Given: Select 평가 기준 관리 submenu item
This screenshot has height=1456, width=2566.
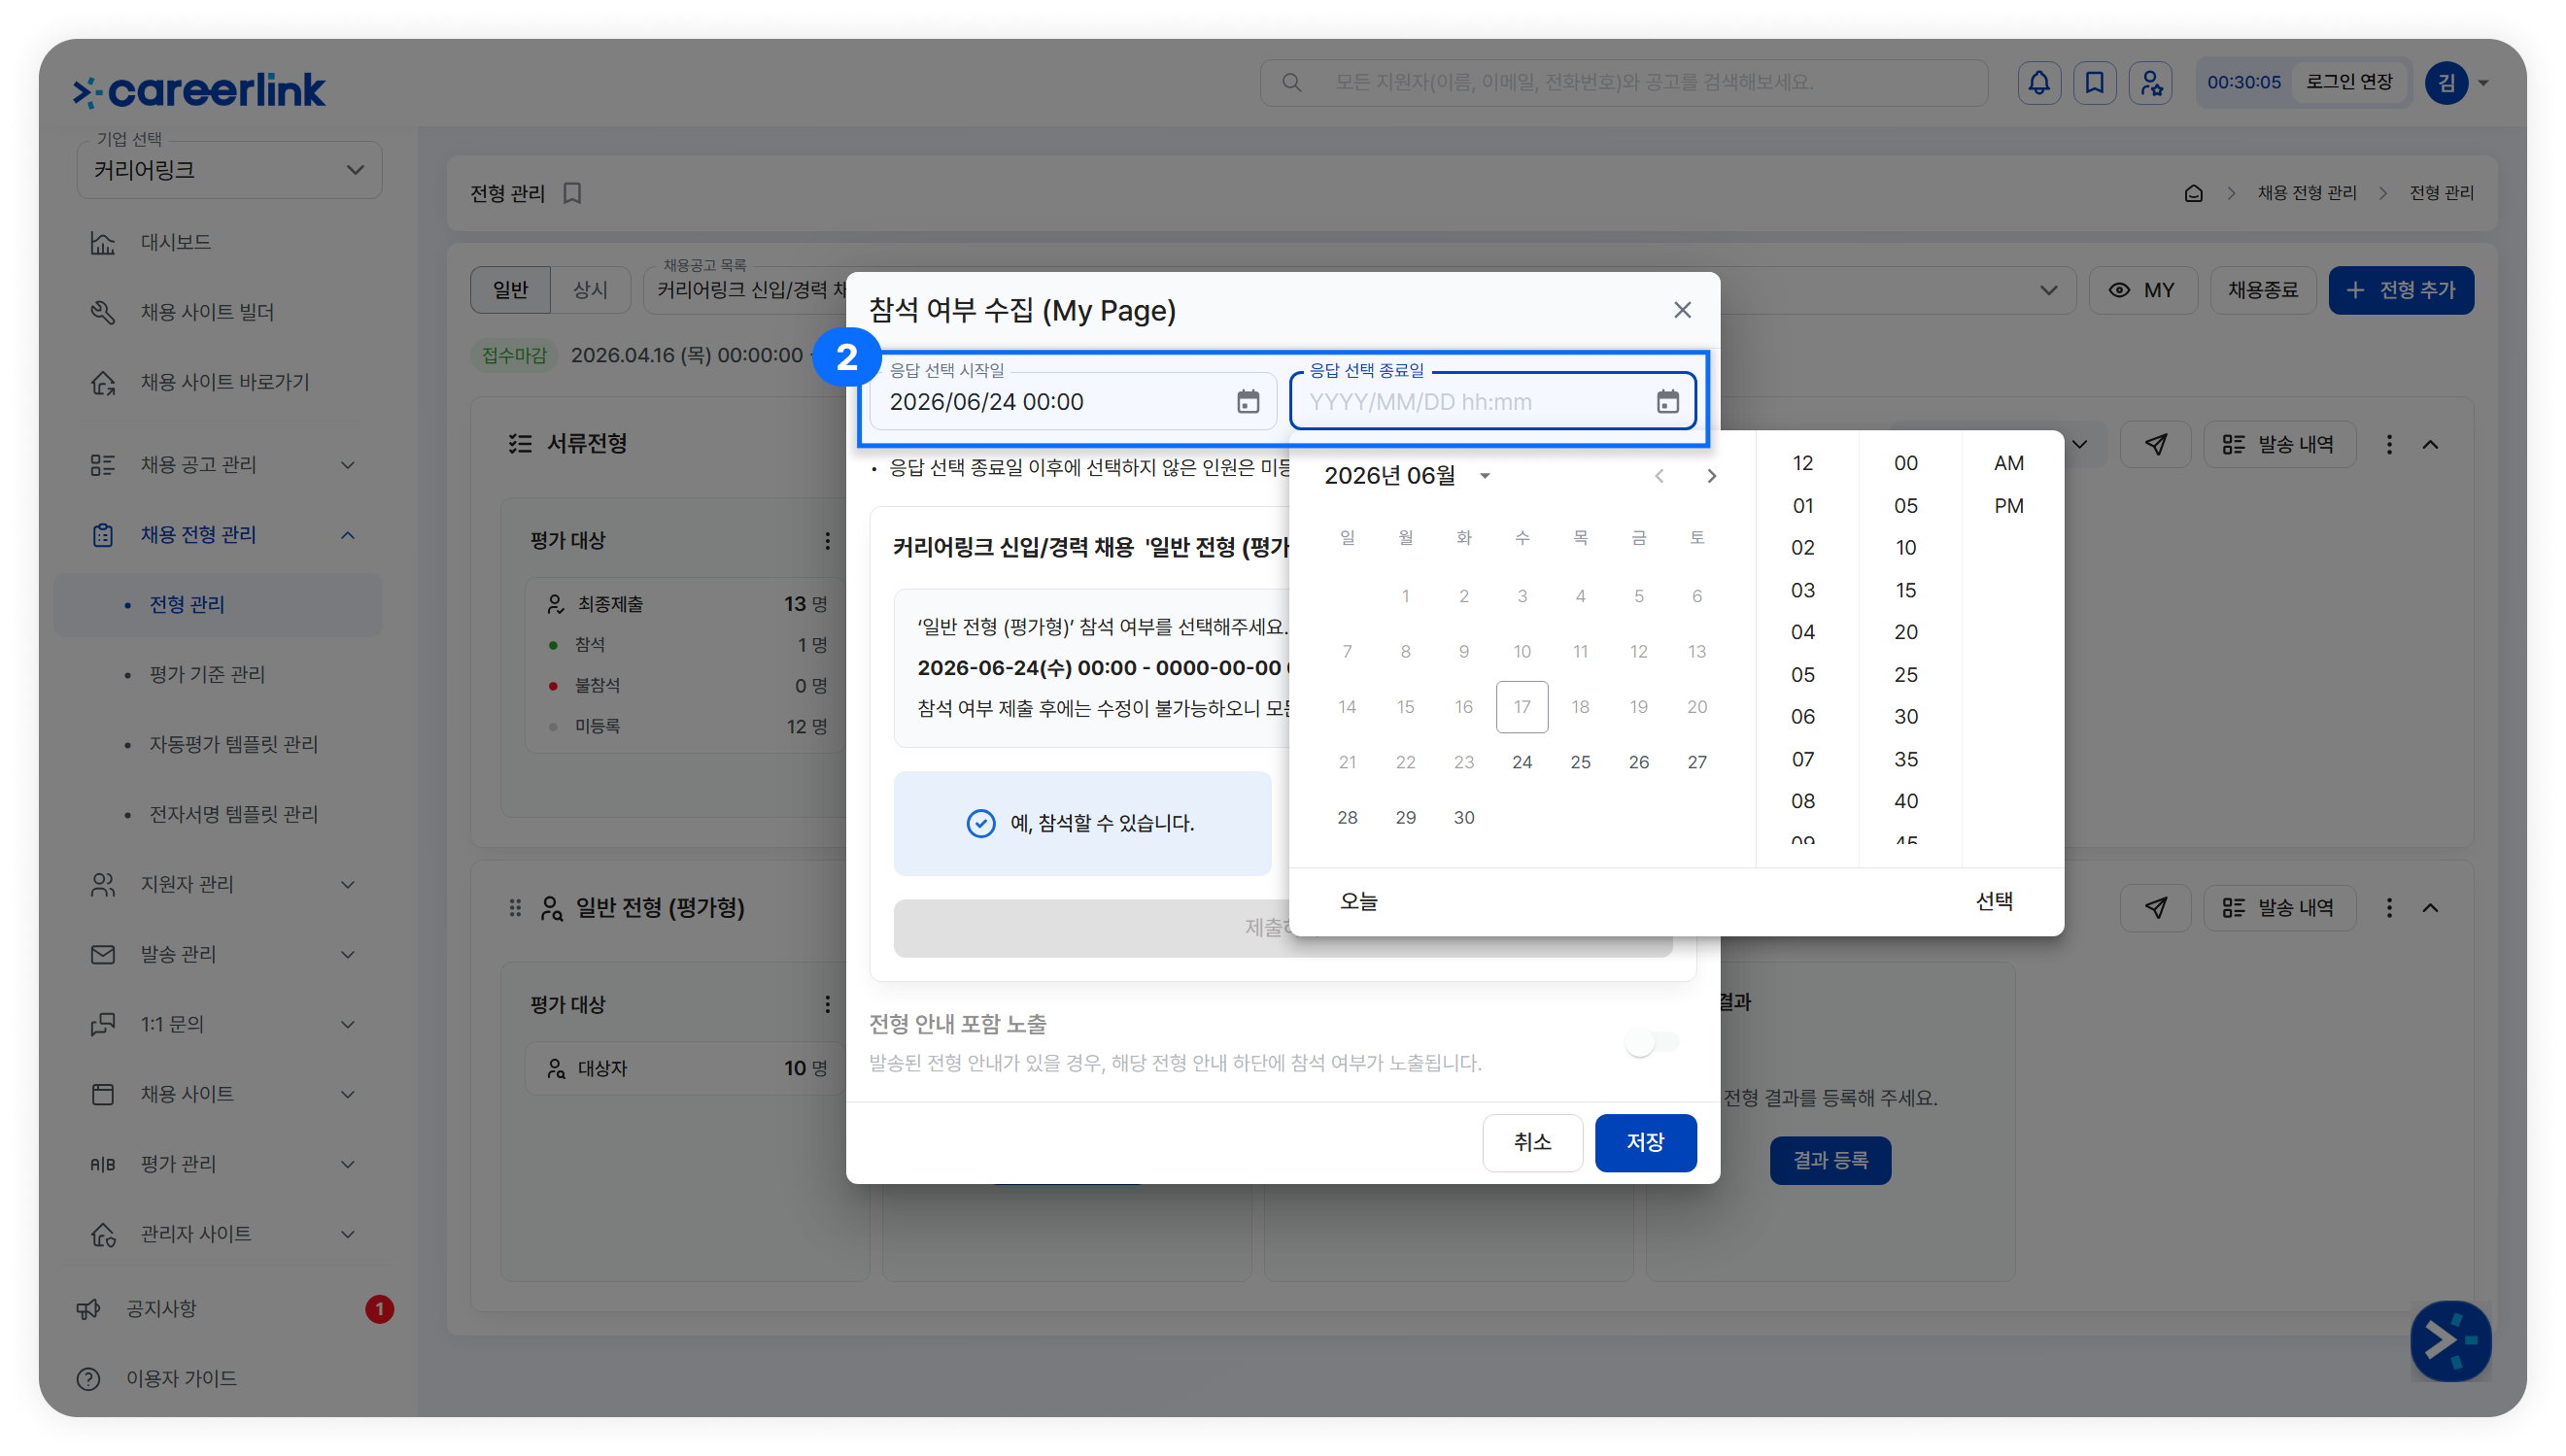Looking at the screenshot, I should 207,674.
